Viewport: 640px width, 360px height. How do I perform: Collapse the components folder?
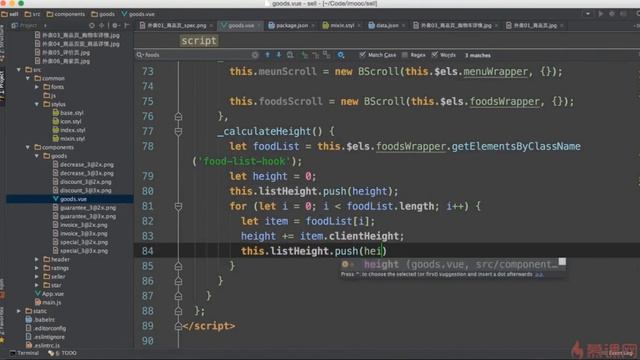click(28, 147)
